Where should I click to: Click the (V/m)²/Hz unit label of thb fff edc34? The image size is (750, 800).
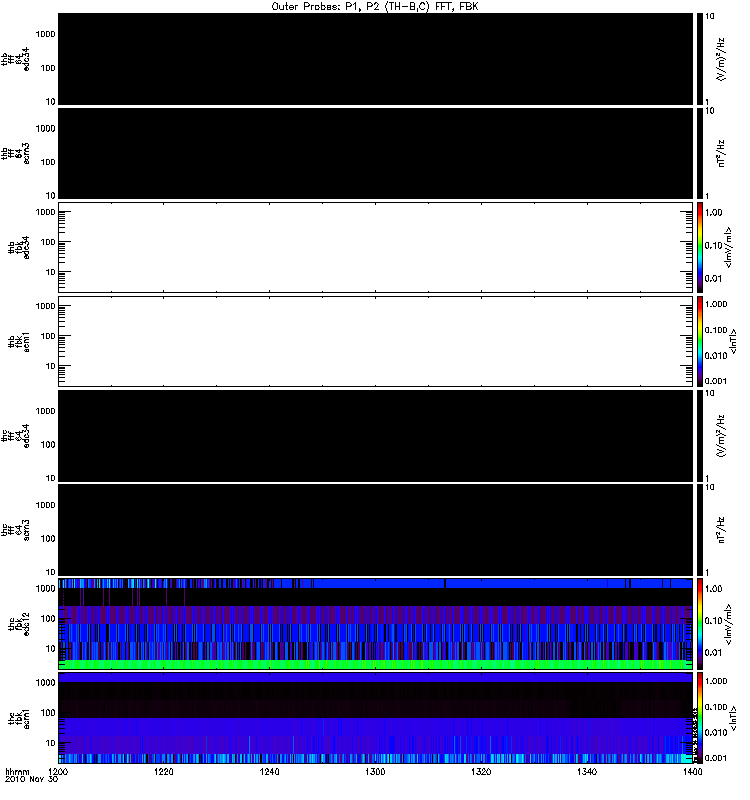pyautogui.click(x=721, y=59)
